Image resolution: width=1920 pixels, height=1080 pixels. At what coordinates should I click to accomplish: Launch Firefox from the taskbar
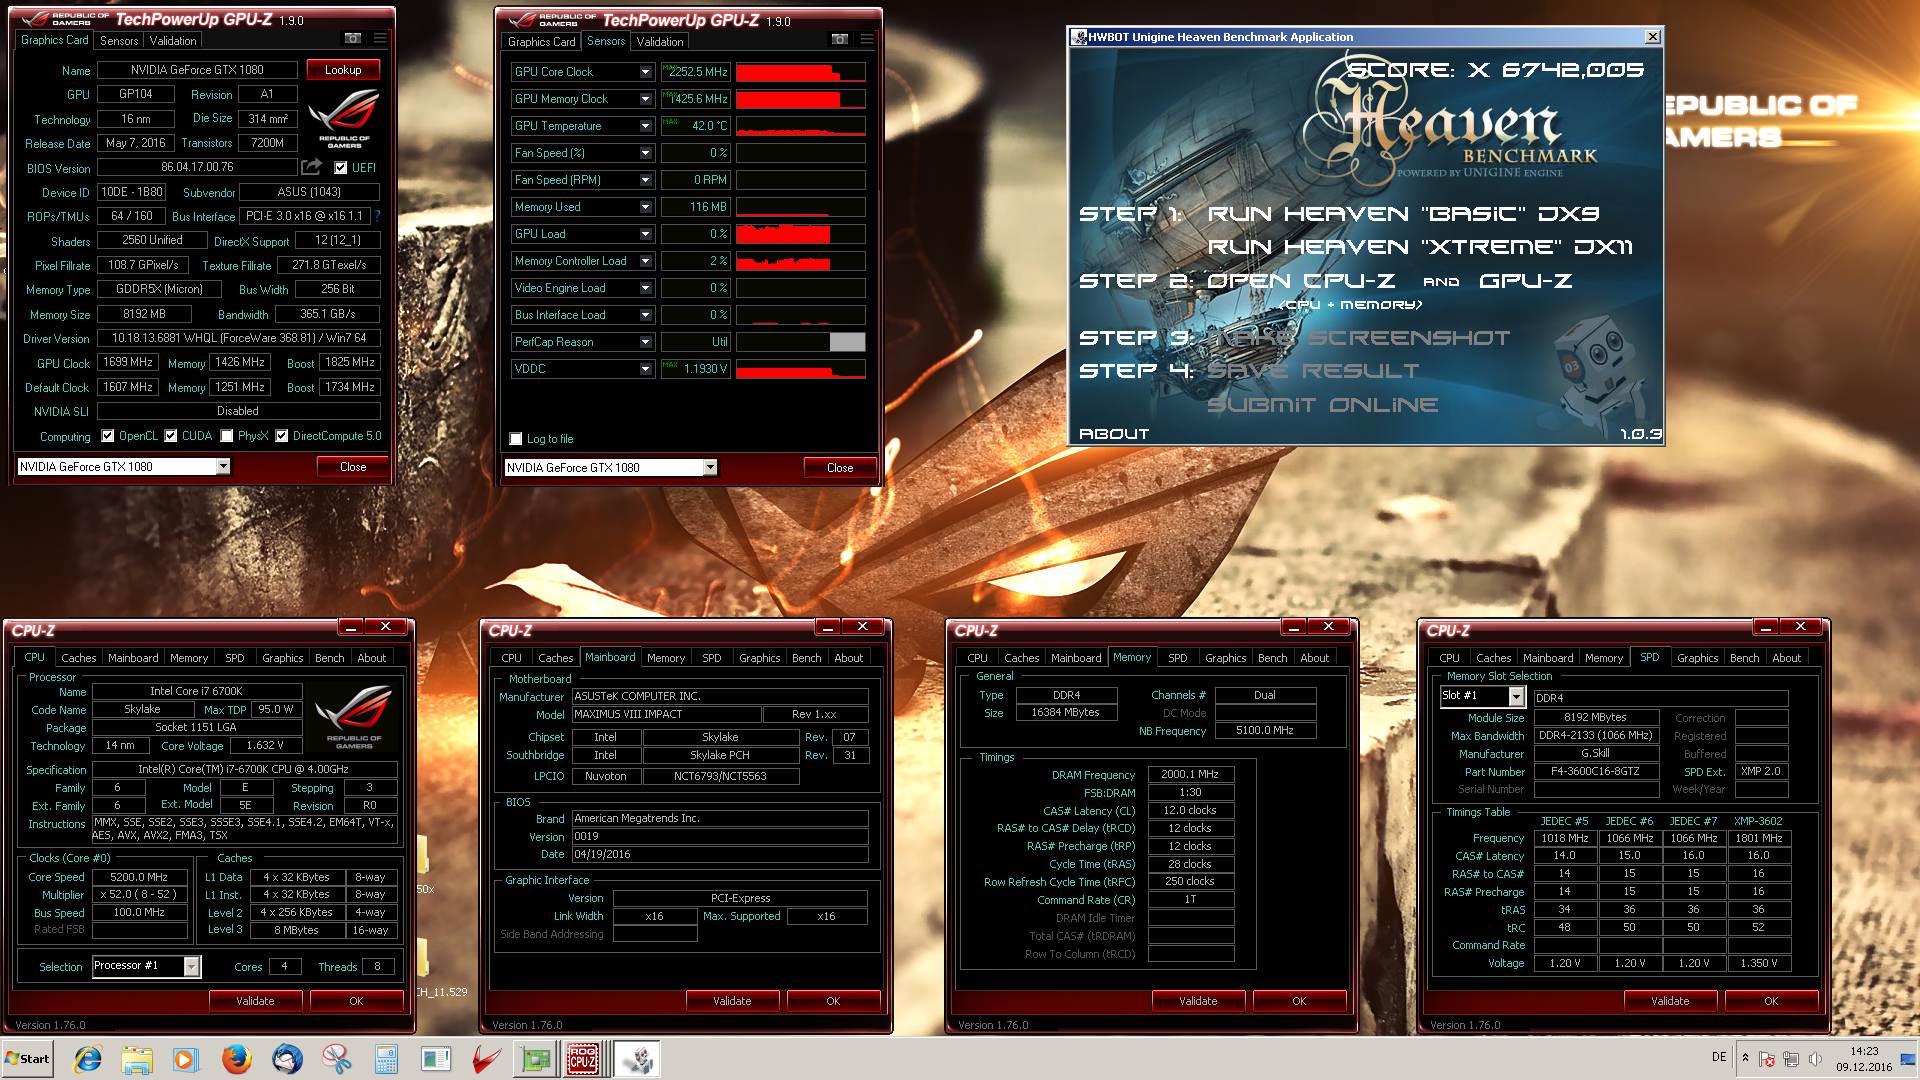[236, 1059]
